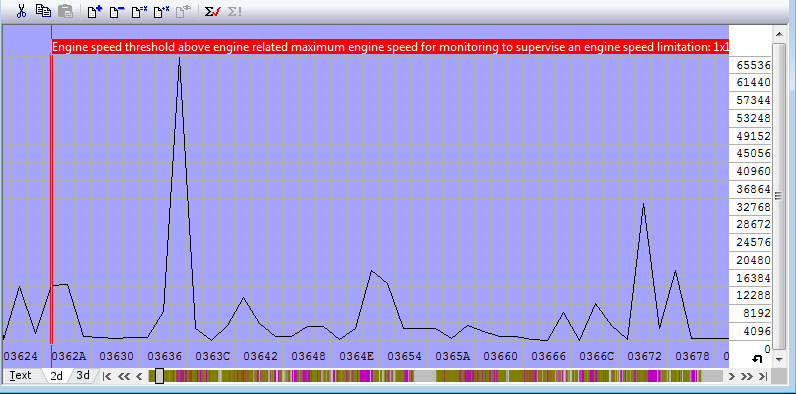
Task: Click the grayed Paste clipboard icon
Action: tap(65, 11)
